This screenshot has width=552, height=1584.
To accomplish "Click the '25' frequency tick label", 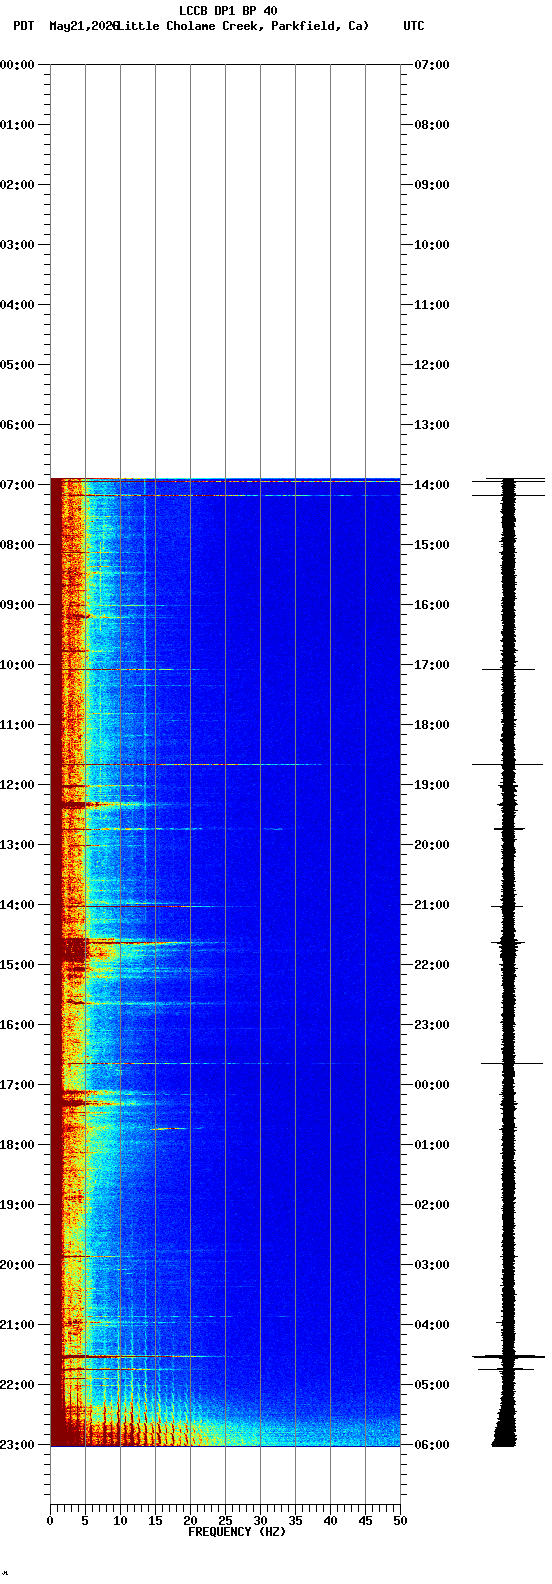I will pos(225,1521).
